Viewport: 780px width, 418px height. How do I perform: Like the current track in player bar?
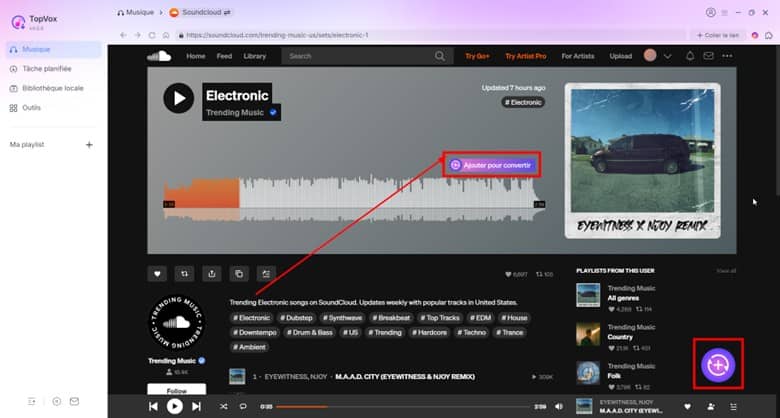(x=687, y=407)
